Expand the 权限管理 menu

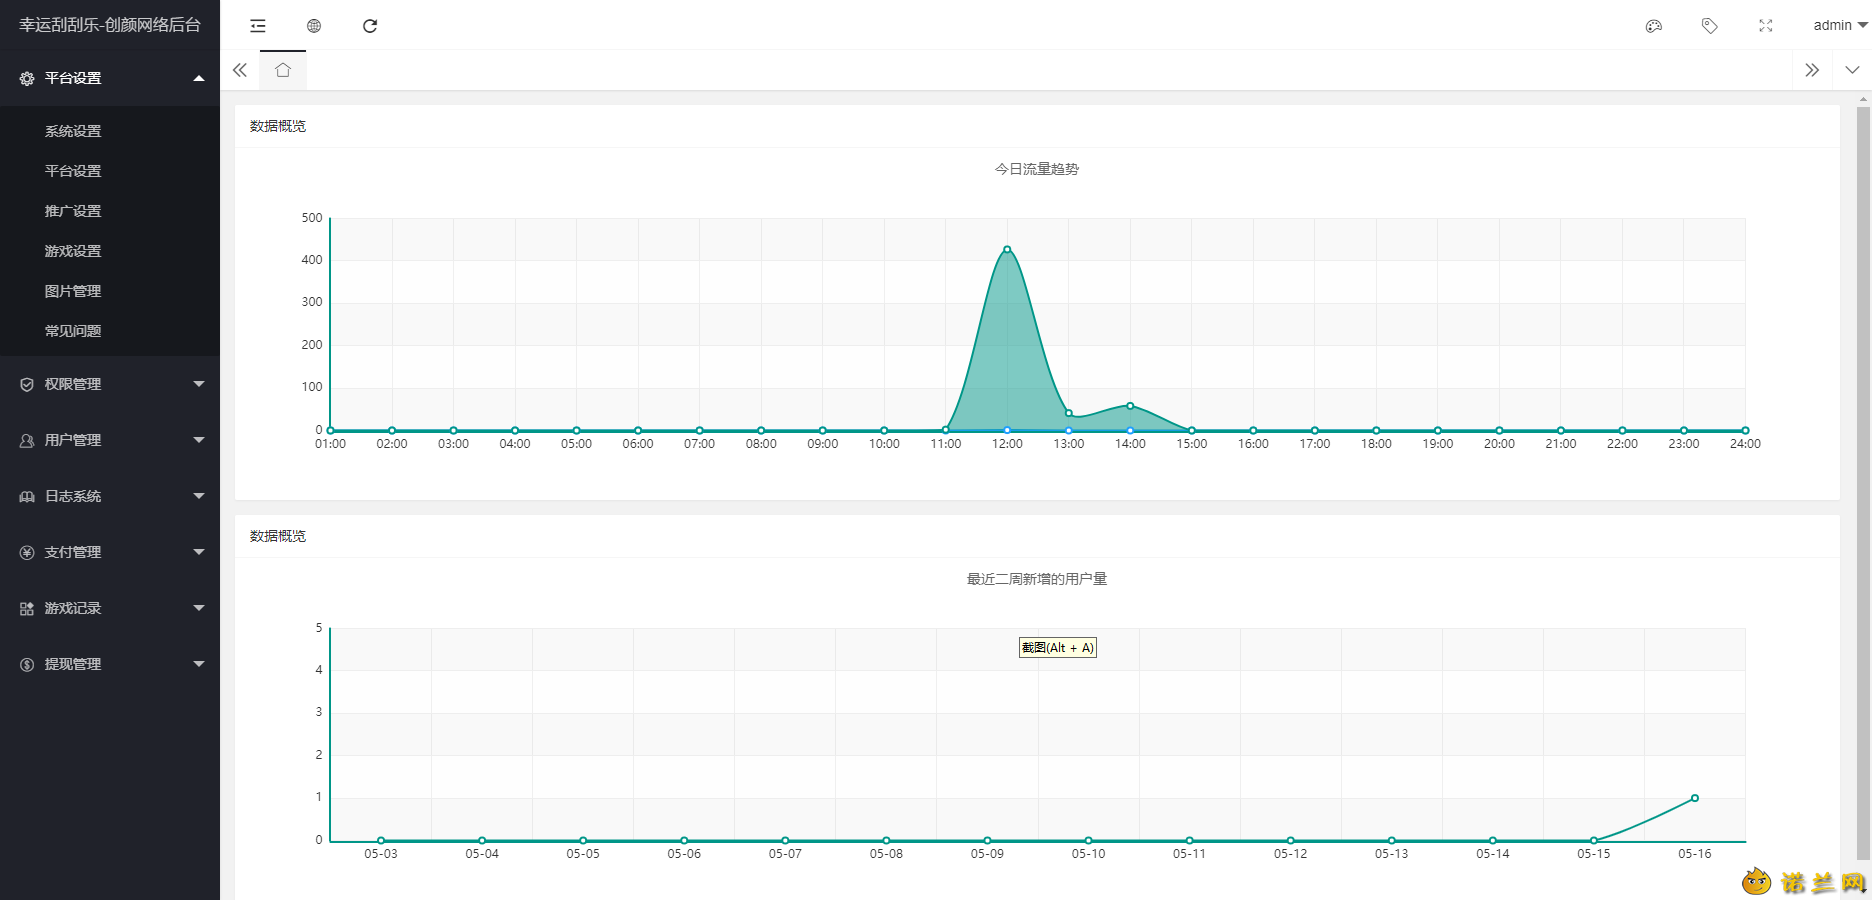tap(110, 384)
